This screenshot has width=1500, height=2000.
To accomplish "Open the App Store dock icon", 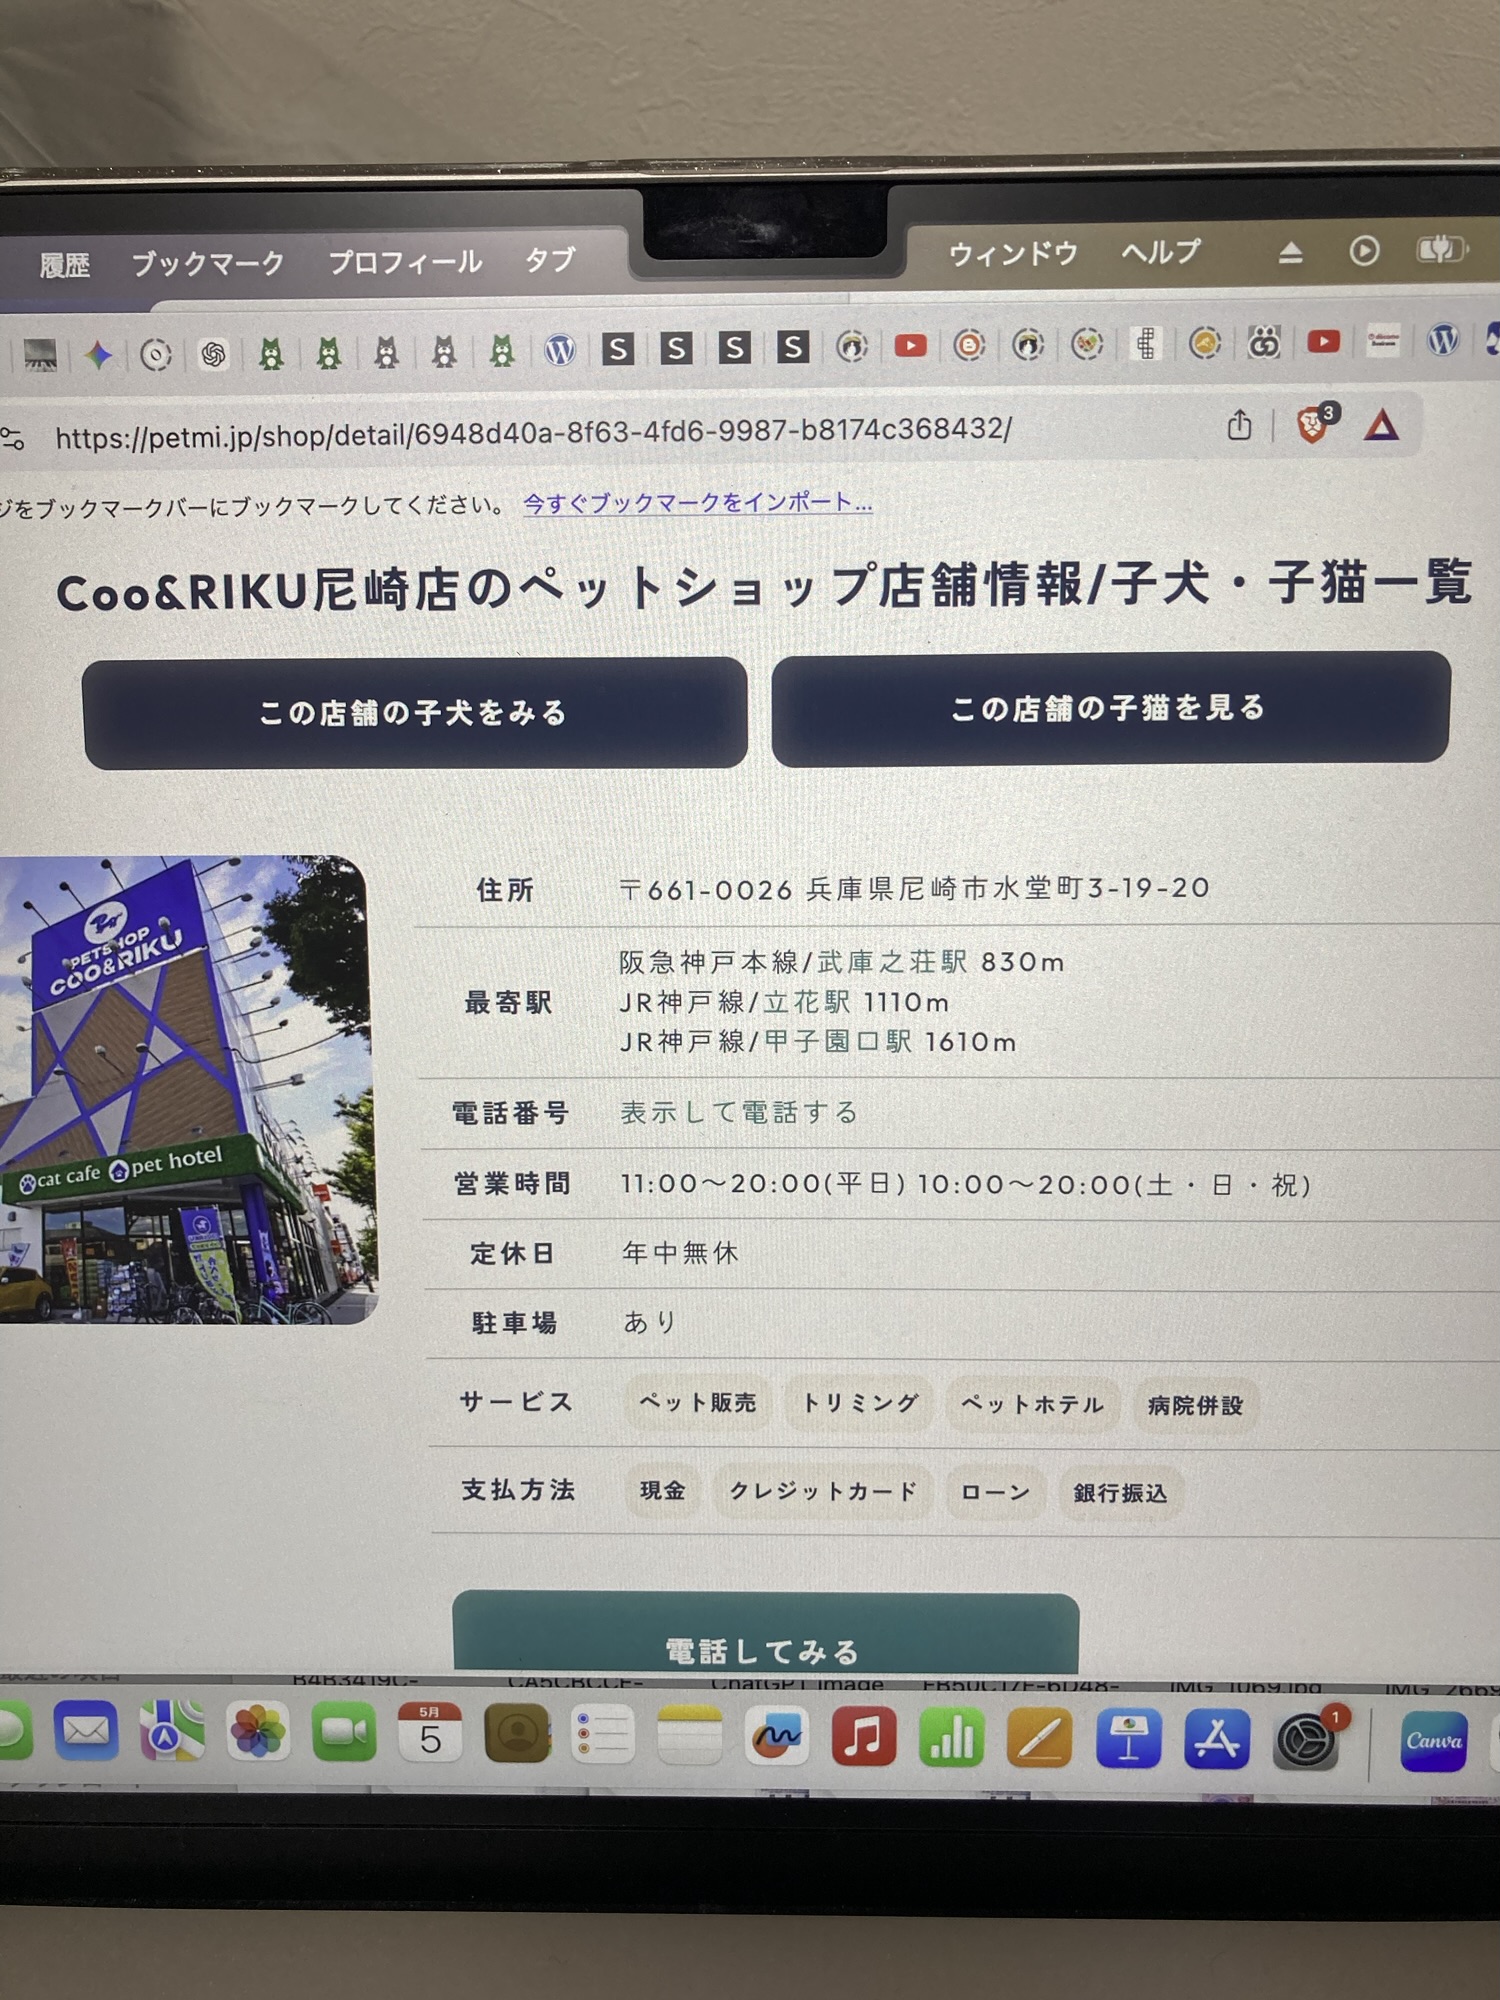I will pyautogui.click(x=1216, y=1739).
